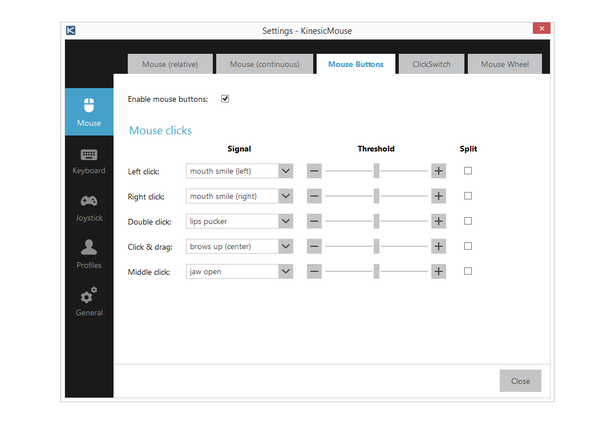Open Click & drag signal dropdown
Viewport: 615px width, 424px height.
tap(239, 246)
